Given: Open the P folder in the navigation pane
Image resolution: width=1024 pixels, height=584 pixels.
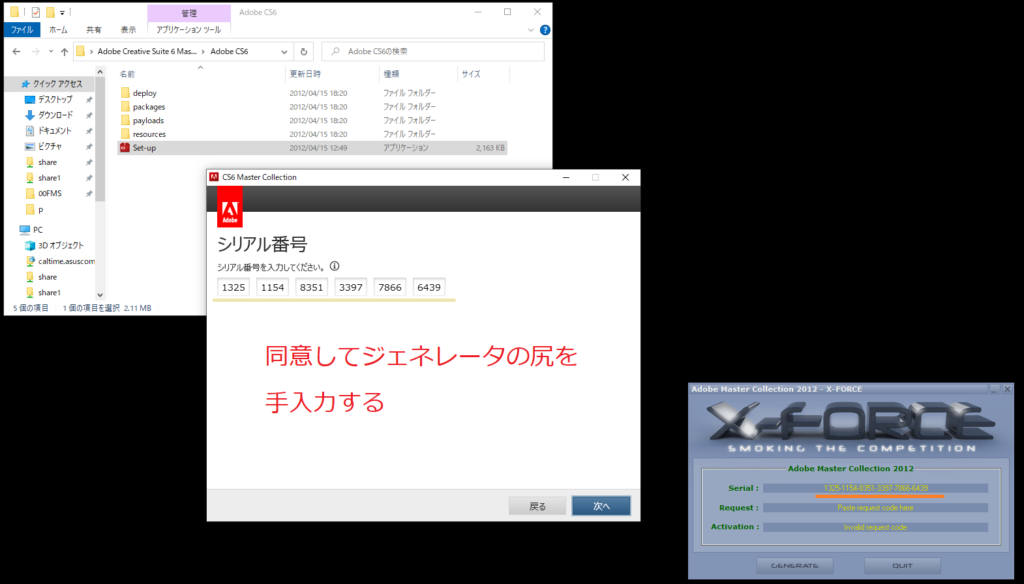Looking at the screenshot, I should point(40,210).
